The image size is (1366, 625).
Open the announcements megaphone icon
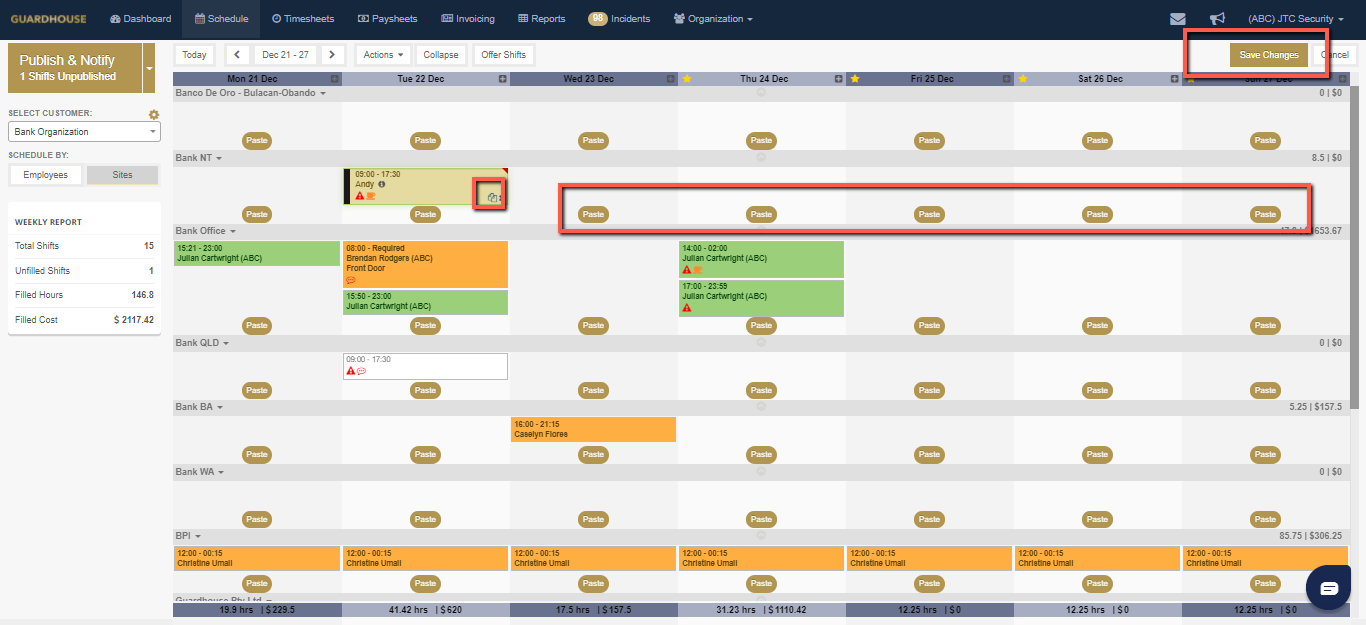pos(1217,19)
